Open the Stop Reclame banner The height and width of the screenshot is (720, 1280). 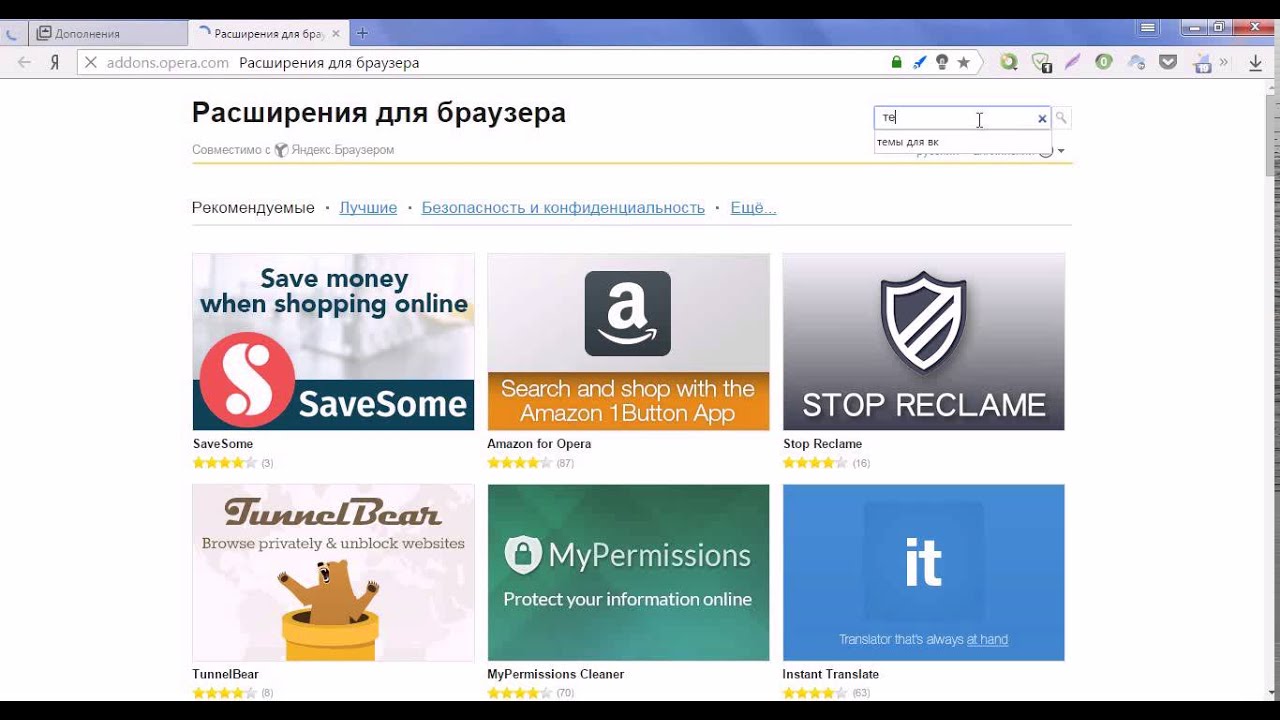(923, 342)
